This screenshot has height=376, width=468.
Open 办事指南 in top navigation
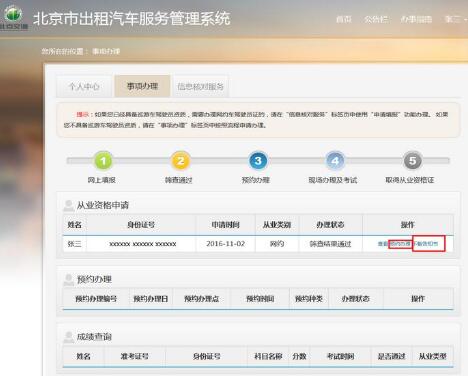pyautogui.click(x=416, y=19)
